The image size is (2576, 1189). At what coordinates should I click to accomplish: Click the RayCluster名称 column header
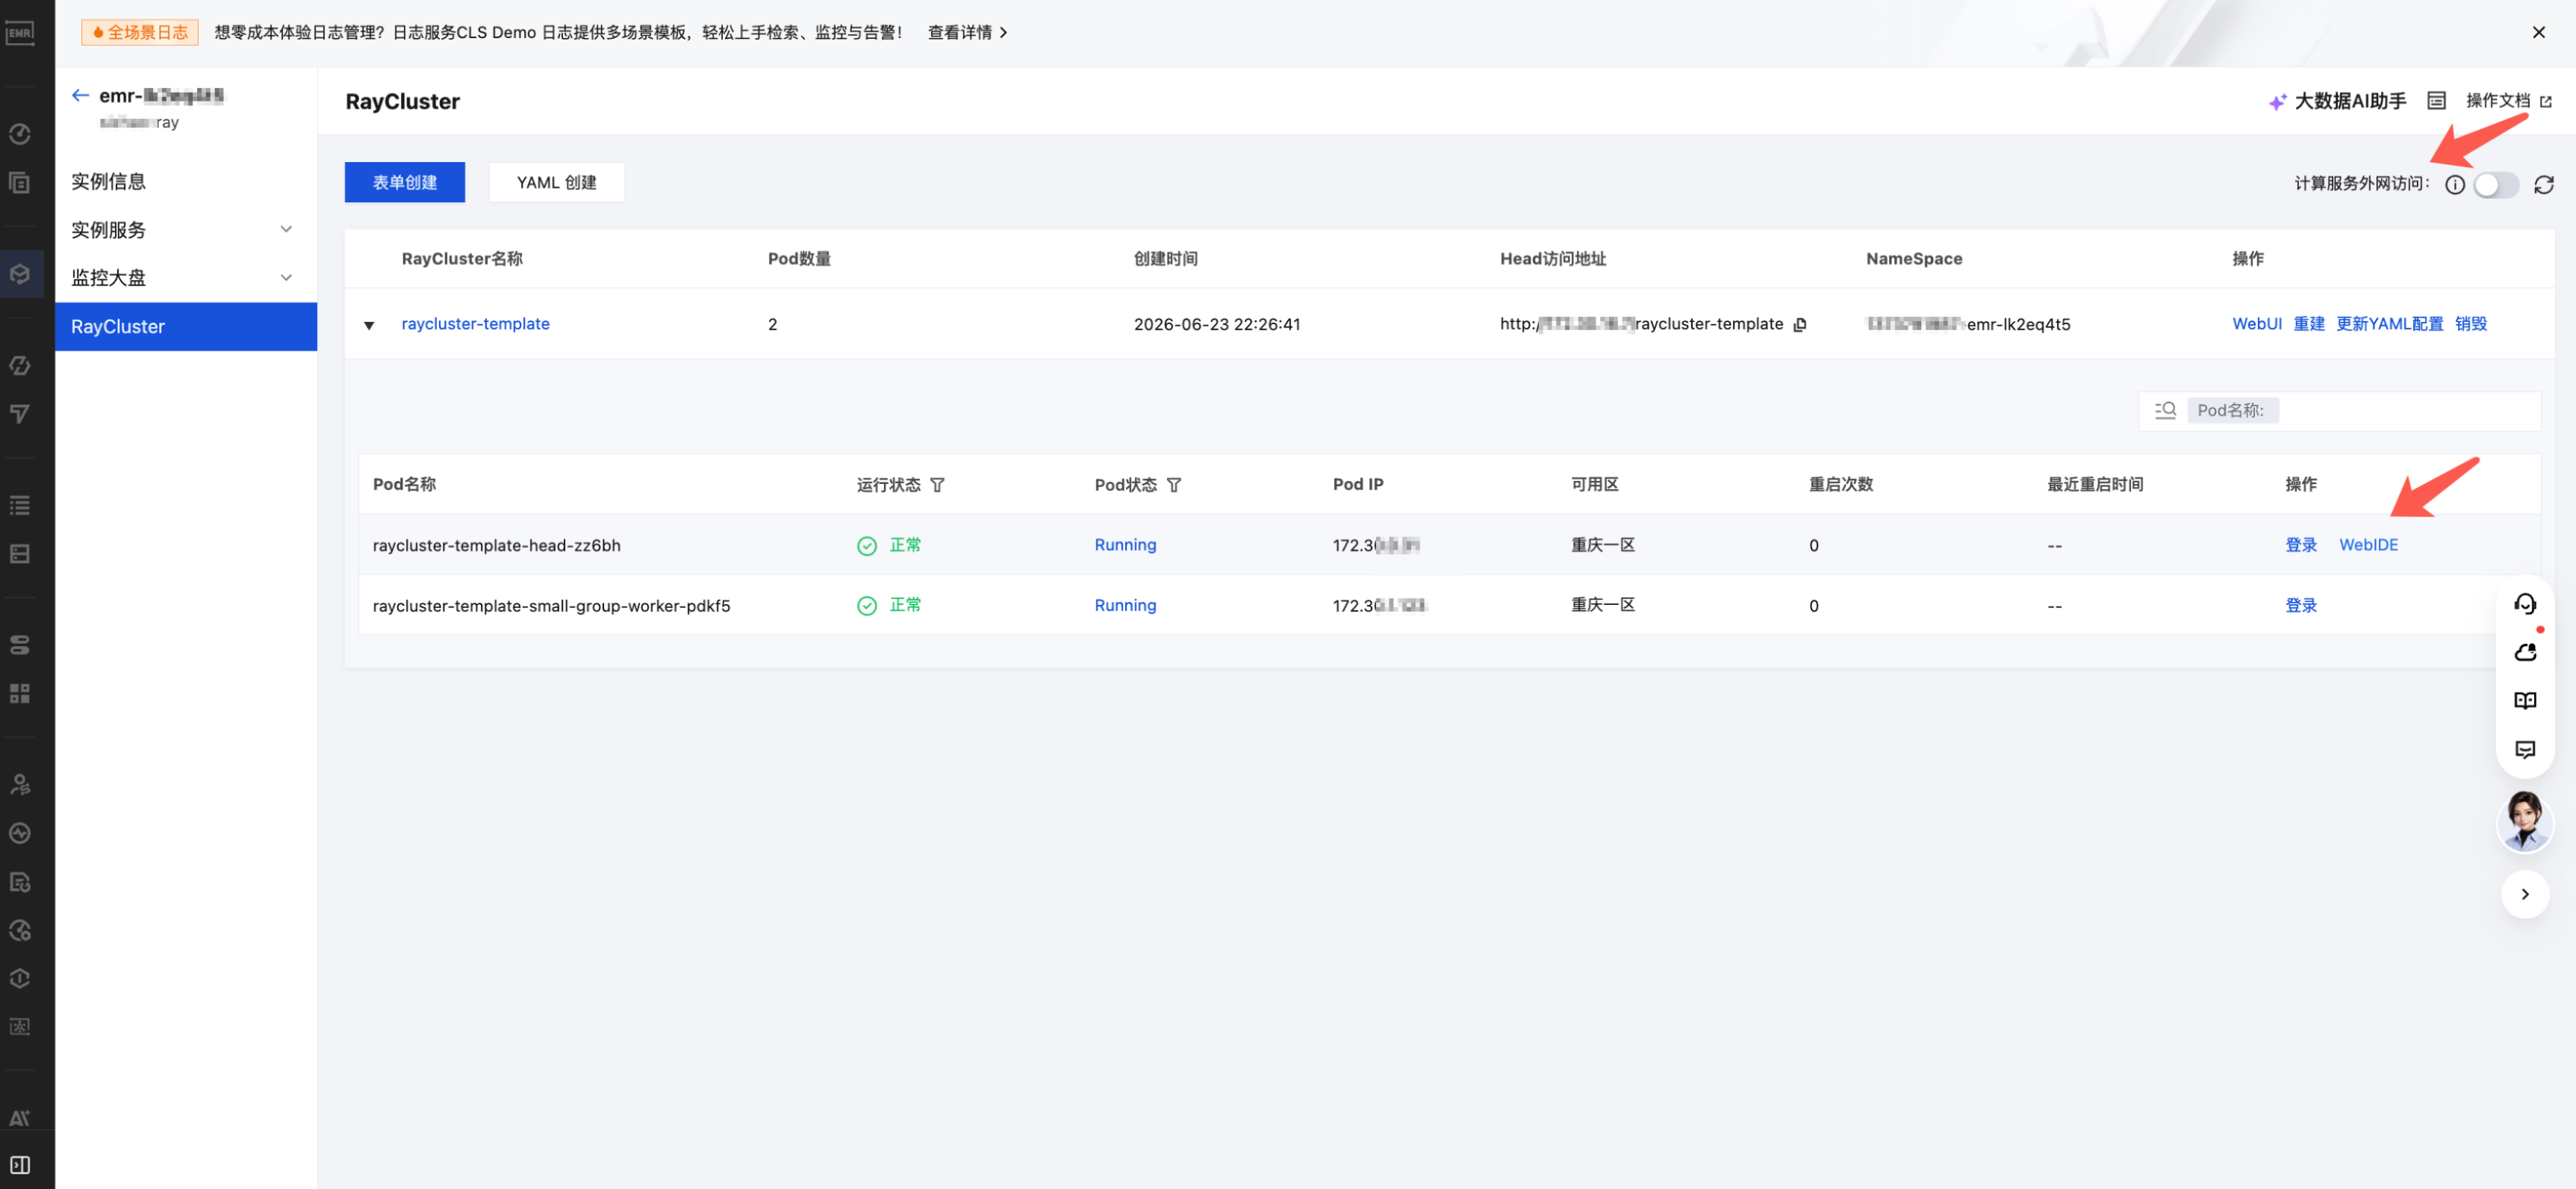click(x=461, y=259)
